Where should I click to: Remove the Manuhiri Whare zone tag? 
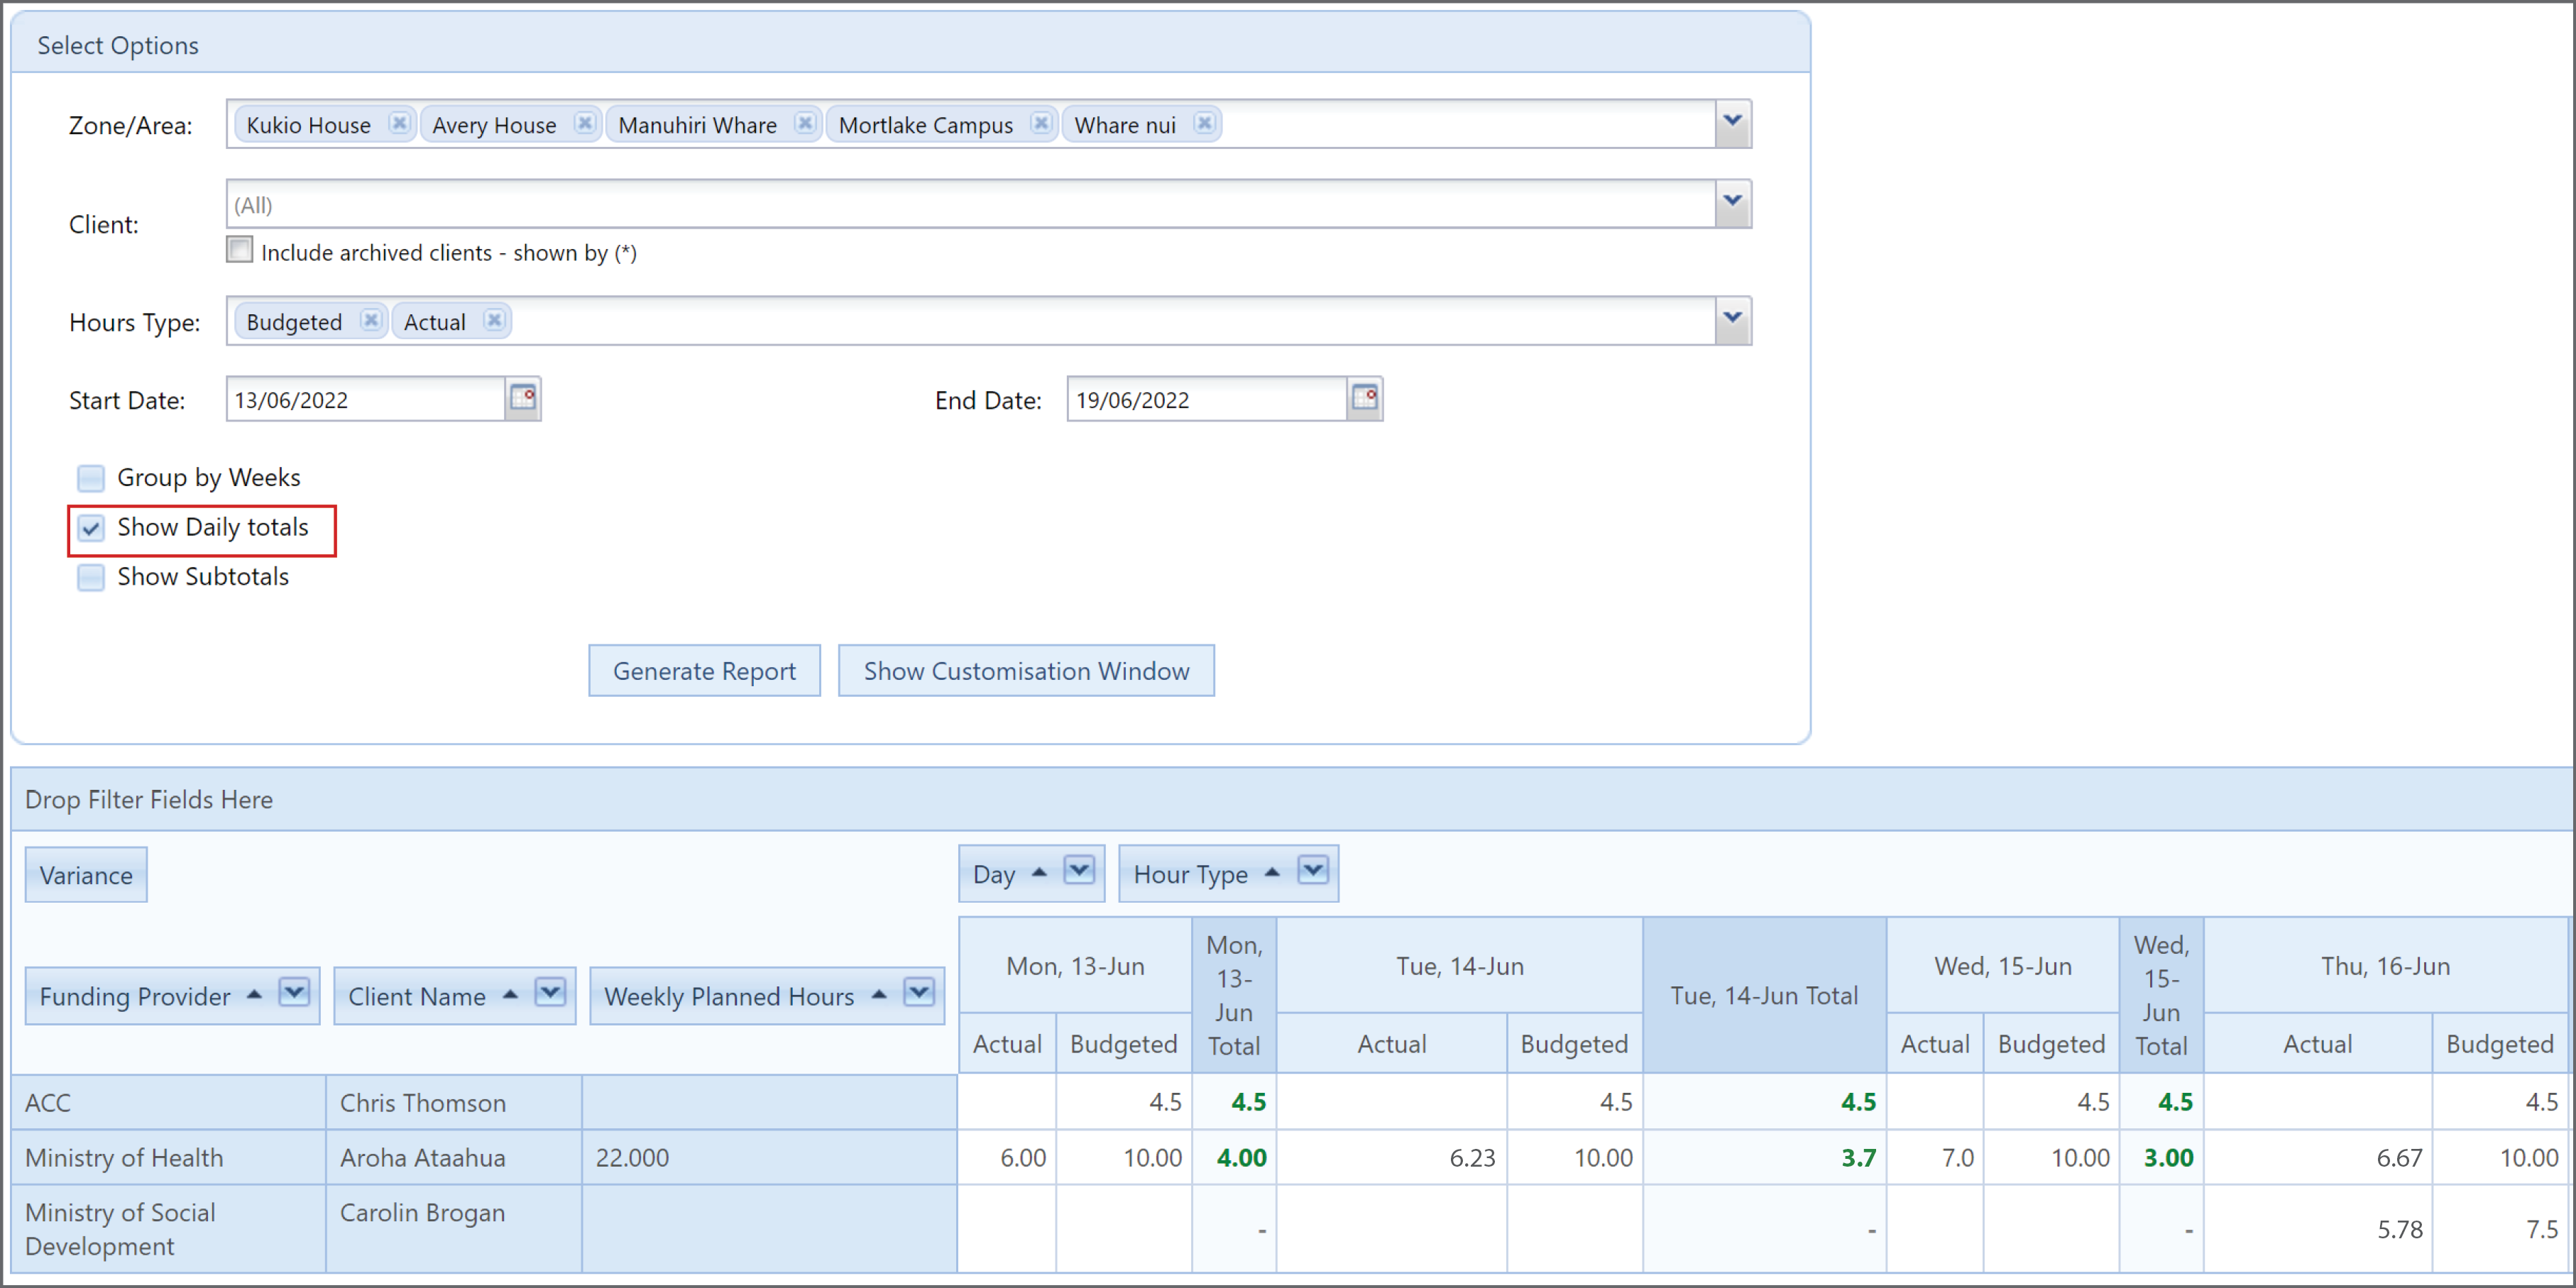coord(805,123)
